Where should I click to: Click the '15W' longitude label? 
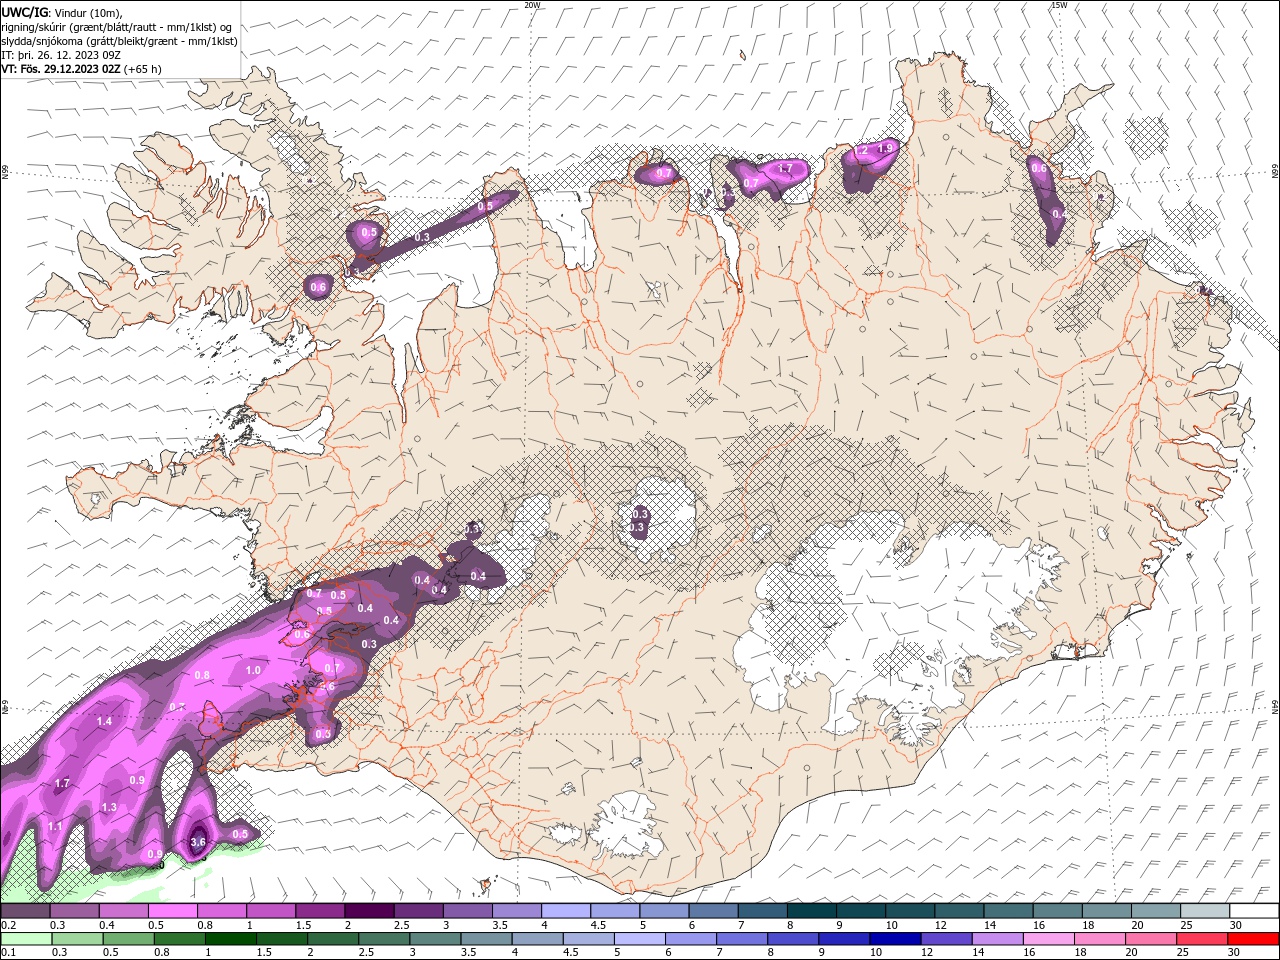(x=1059, y=5)
